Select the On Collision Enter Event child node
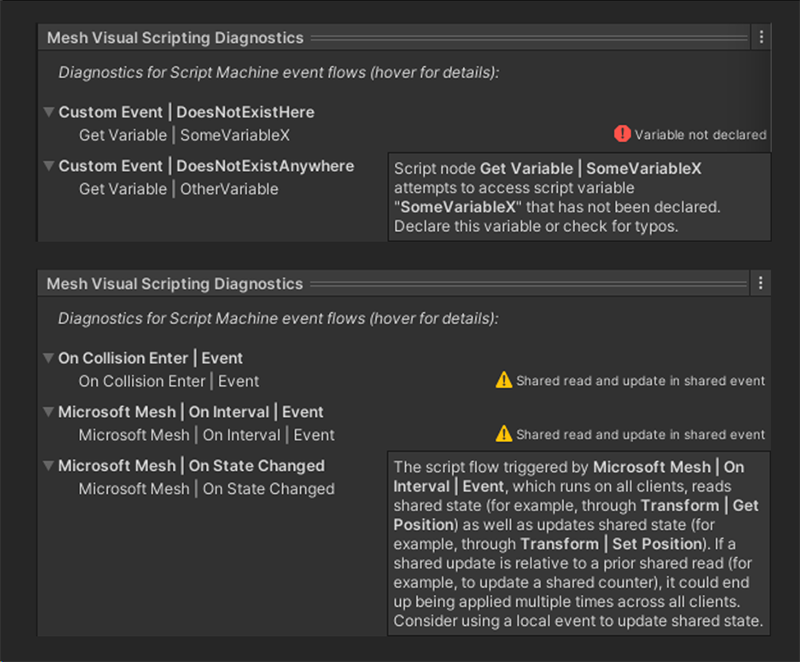The height and width of the screenshot is (662, 800). click(x=168, y=381)
